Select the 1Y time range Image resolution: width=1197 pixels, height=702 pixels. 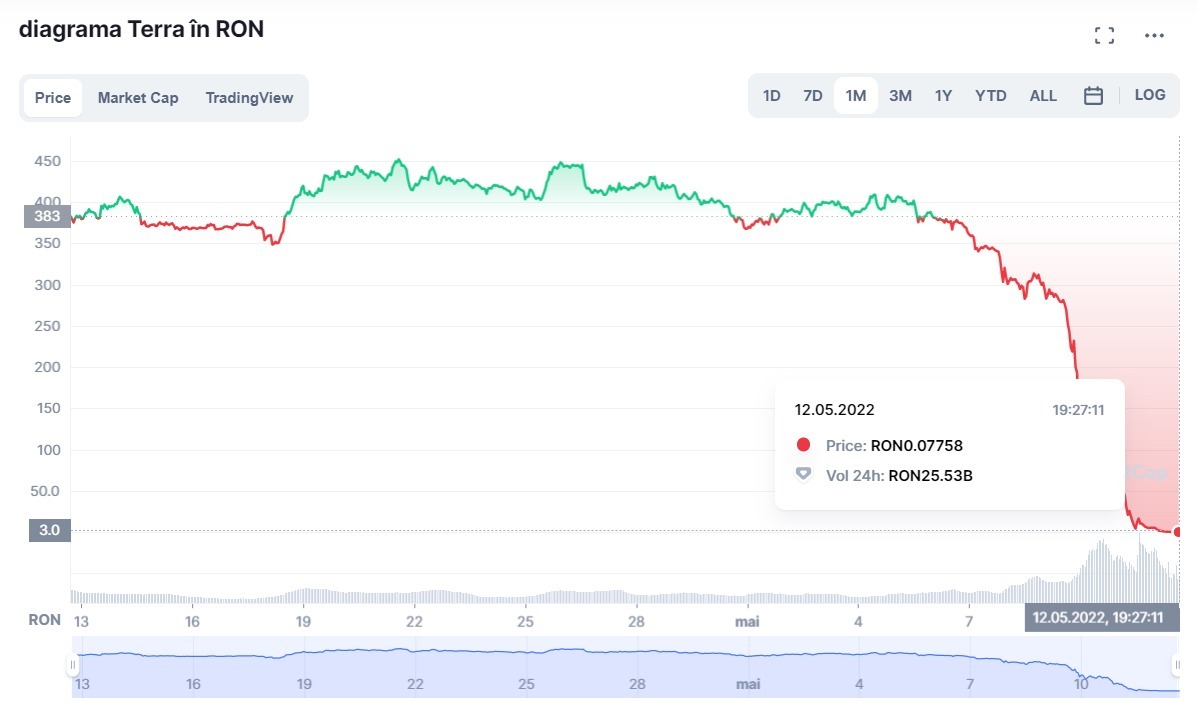coord(944,95)
